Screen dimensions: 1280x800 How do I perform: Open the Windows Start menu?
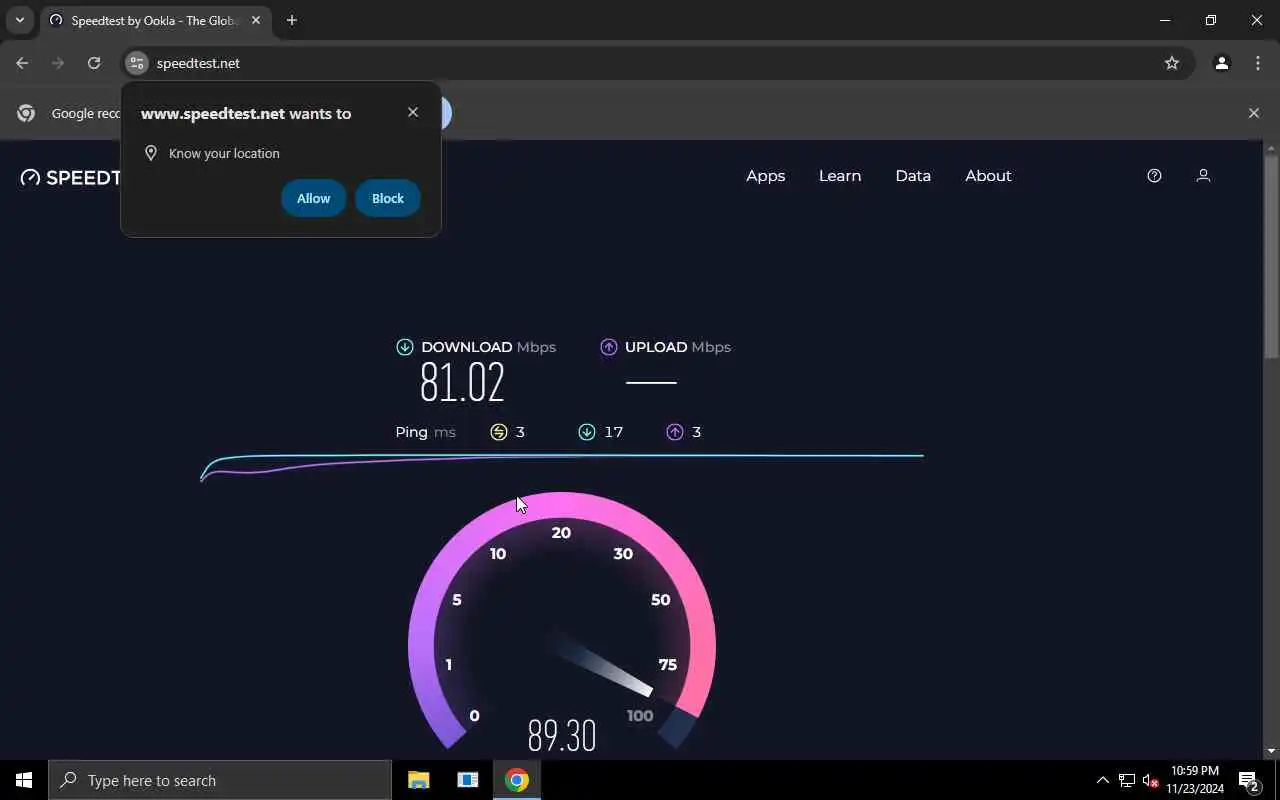pyautogui.click(x=24, y=780)
